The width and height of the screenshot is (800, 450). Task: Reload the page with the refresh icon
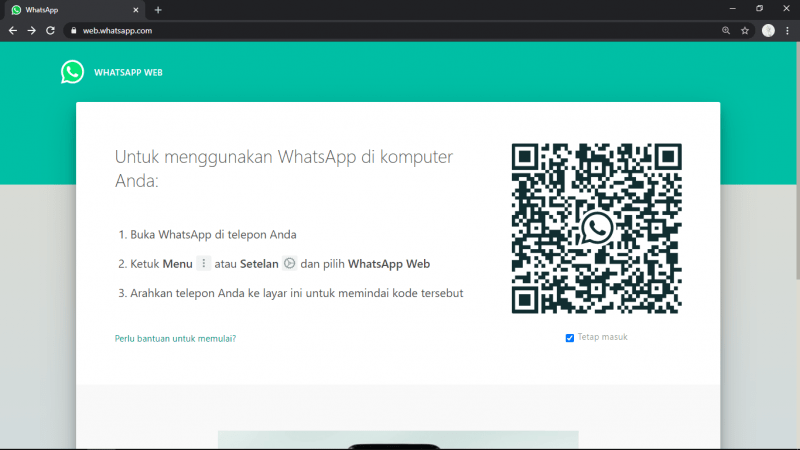(50, 31)
